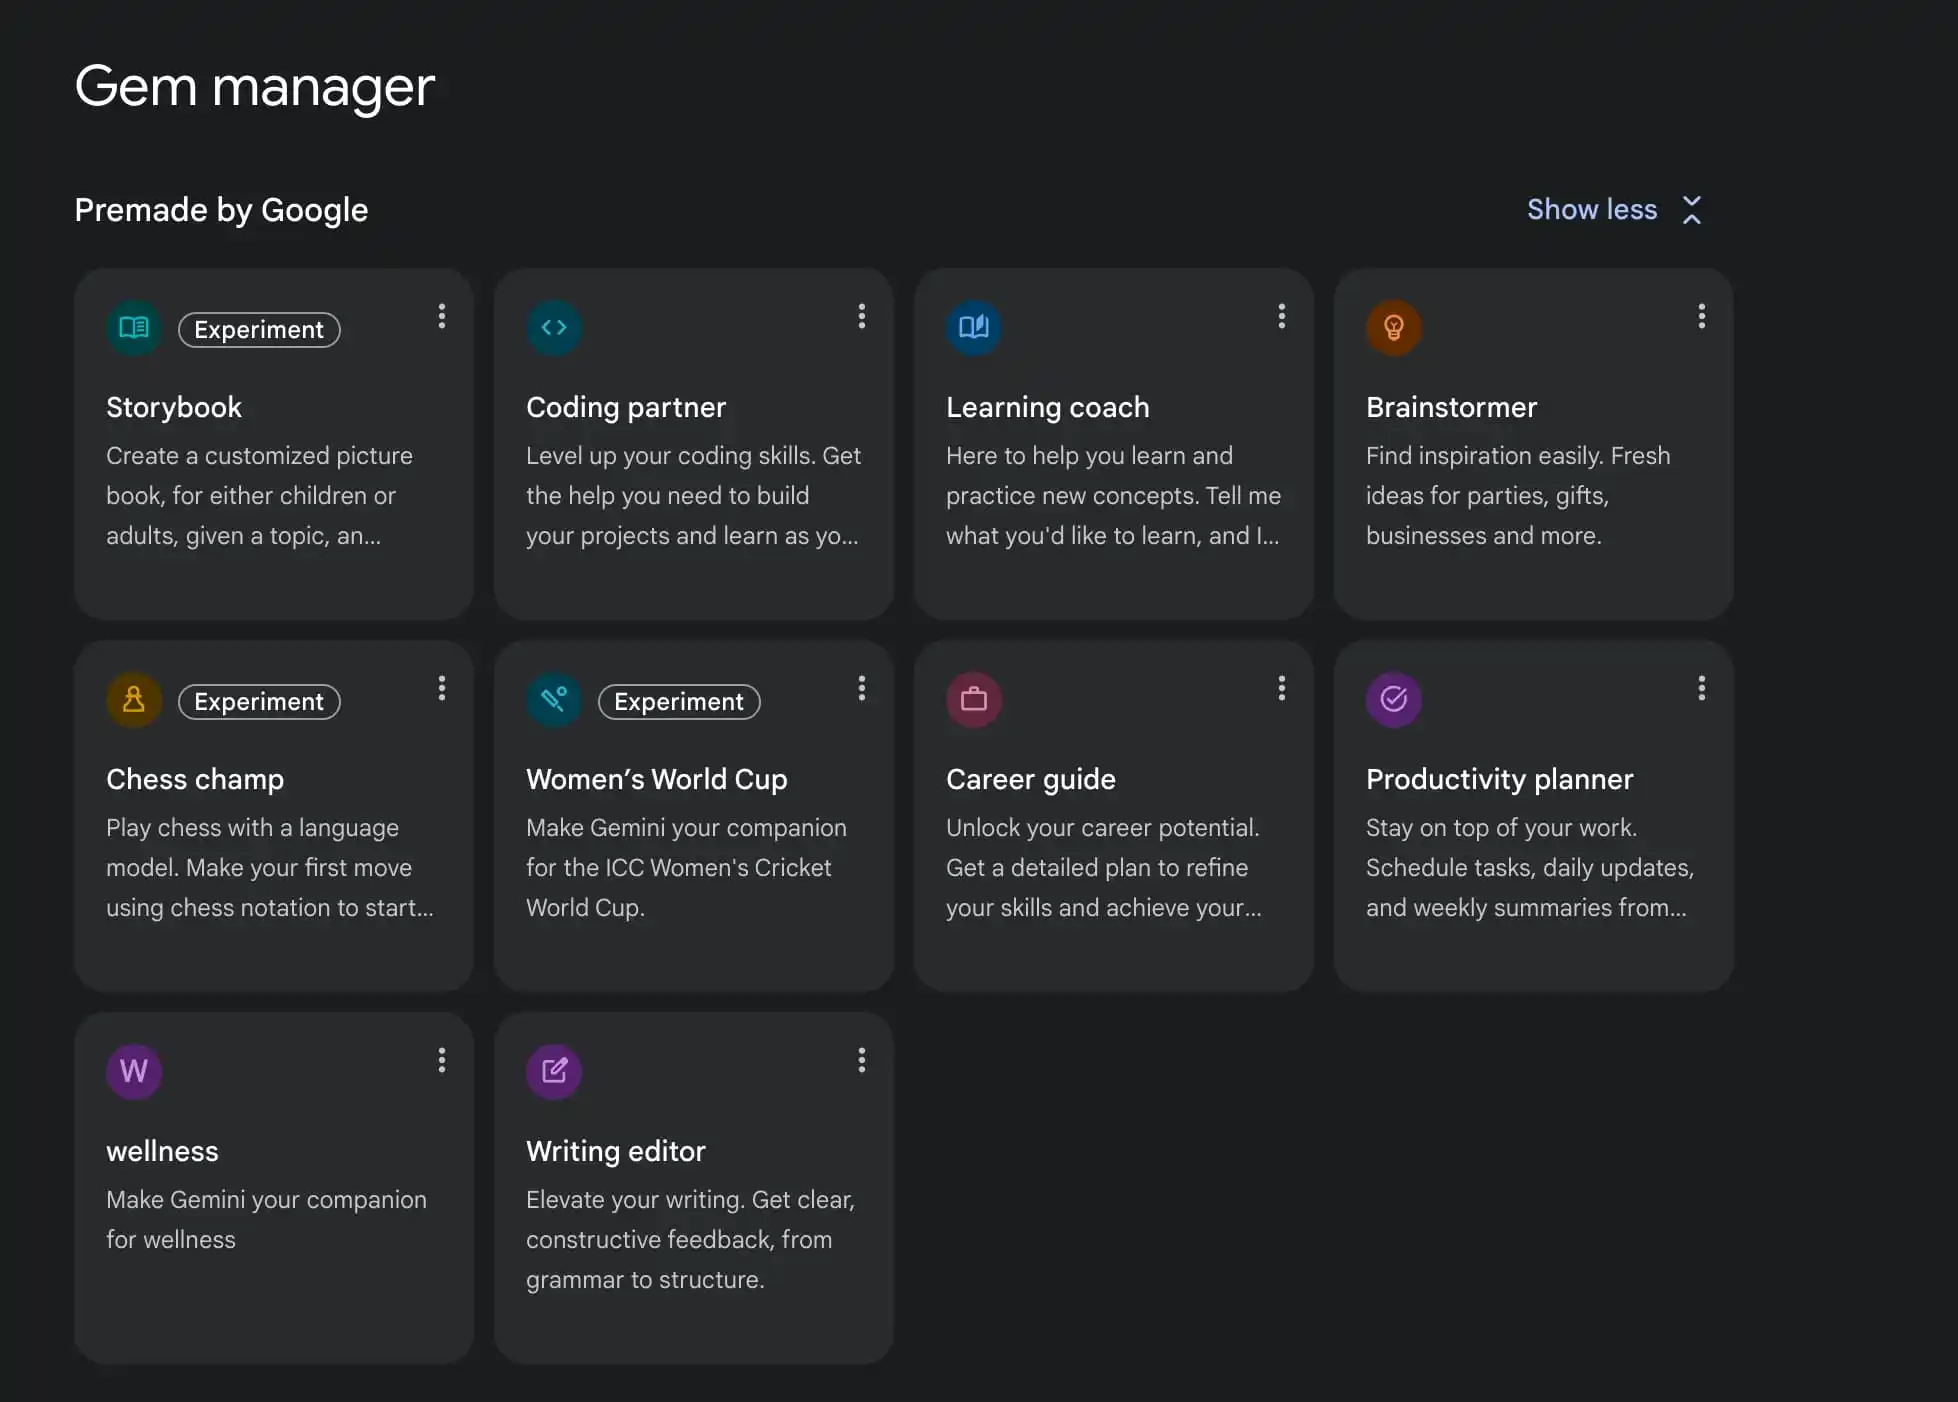This screenshot has height=1402, width=1958.
Task: Select the Productivity planner card description
Action: point(1529,868)
